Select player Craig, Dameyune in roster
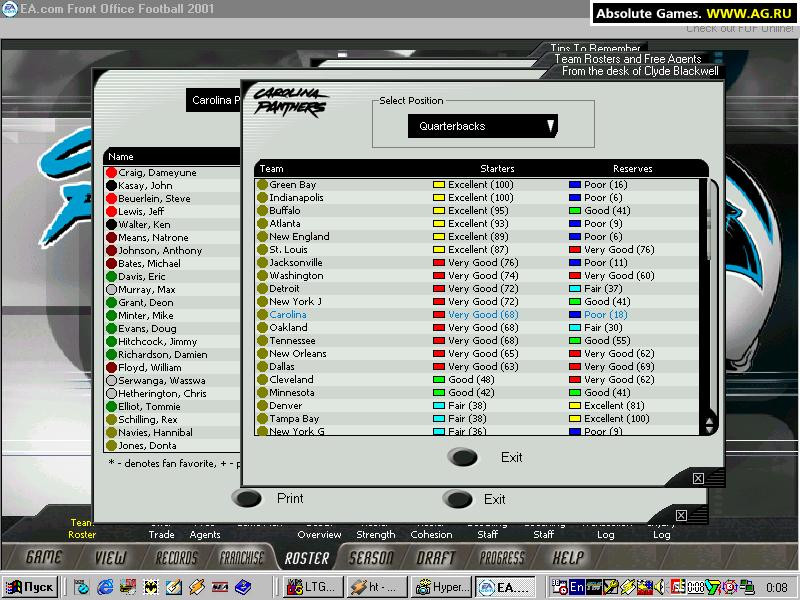The height and width of the screenshot is (600, 800). [x=157, y=172]
